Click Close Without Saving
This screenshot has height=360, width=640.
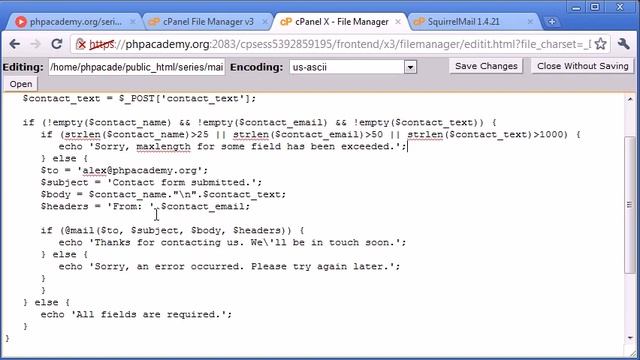582,66
